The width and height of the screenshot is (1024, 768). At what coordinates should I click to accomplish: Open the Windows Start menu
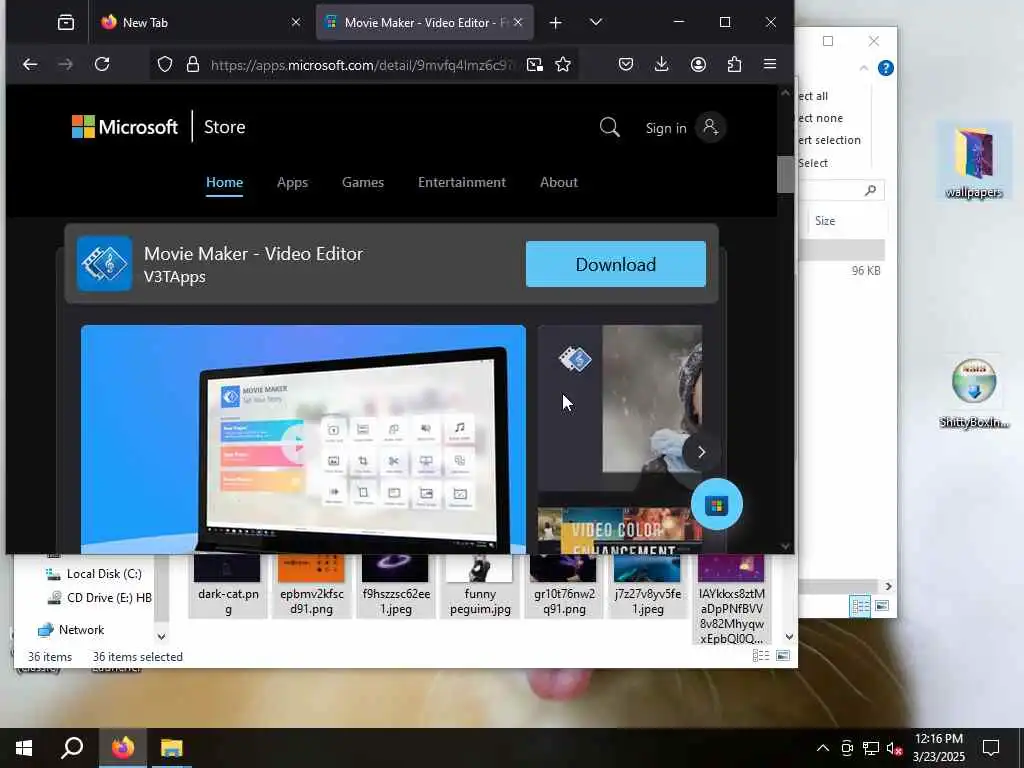pos(24,748)
